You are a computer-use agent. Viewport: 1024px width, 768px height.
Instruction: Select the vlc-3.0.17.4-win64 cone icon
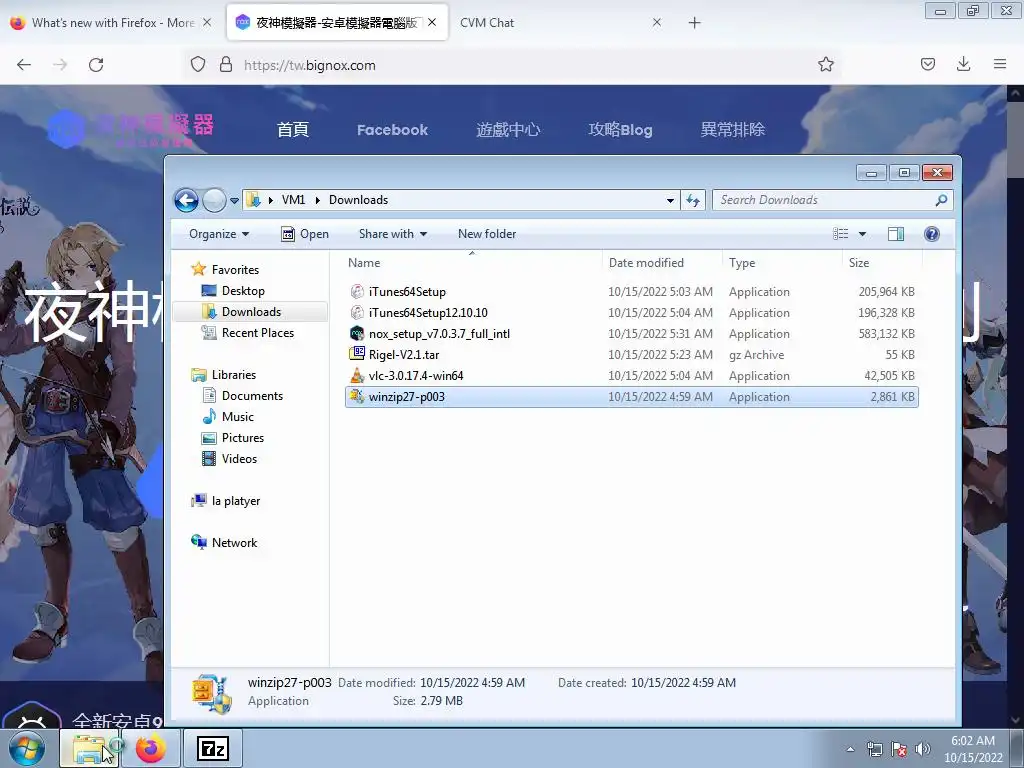357,376
